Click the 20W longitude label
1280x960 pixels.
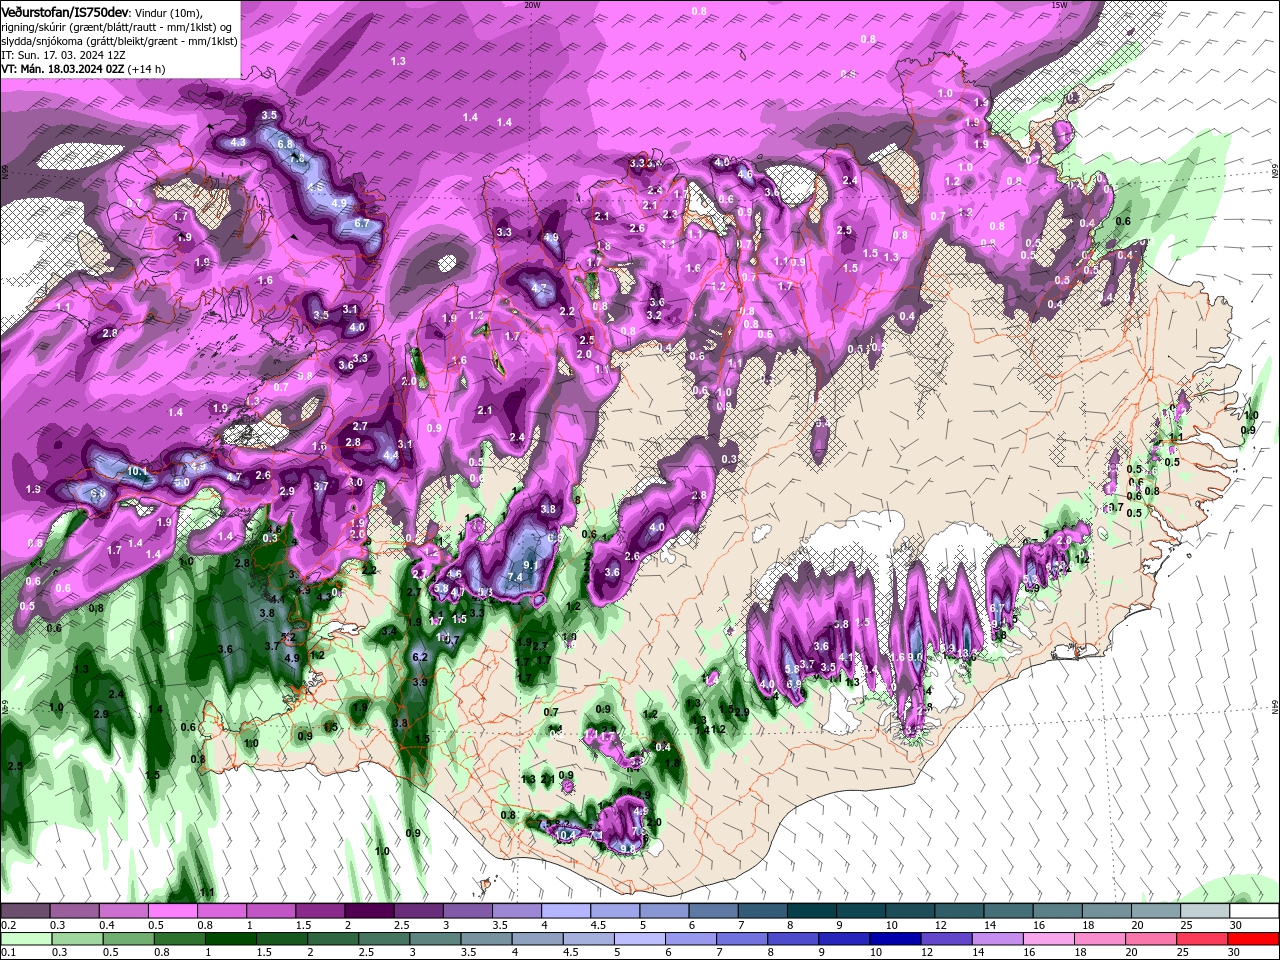[x=532, y=5]
